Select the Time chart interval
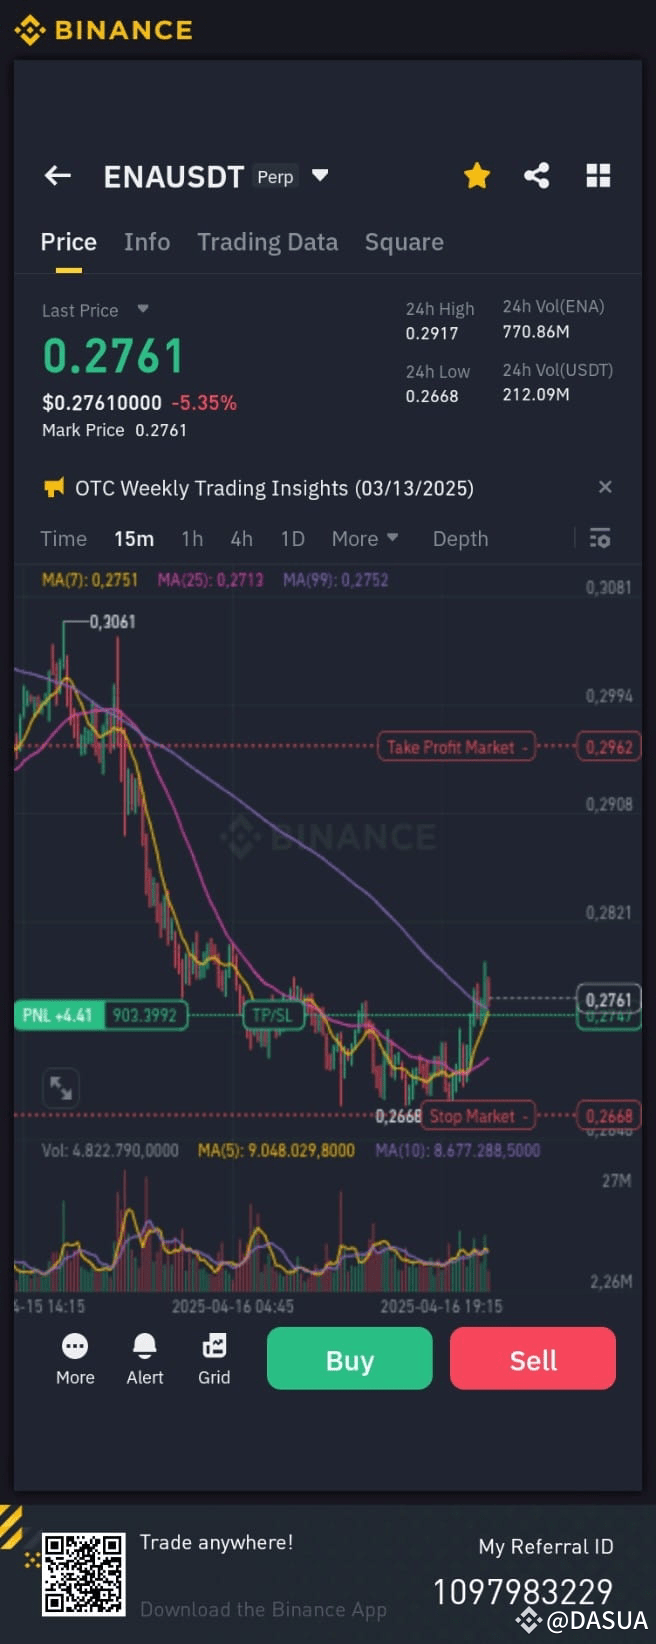This screenshot has height=1644, width=656. coord(63,539)
